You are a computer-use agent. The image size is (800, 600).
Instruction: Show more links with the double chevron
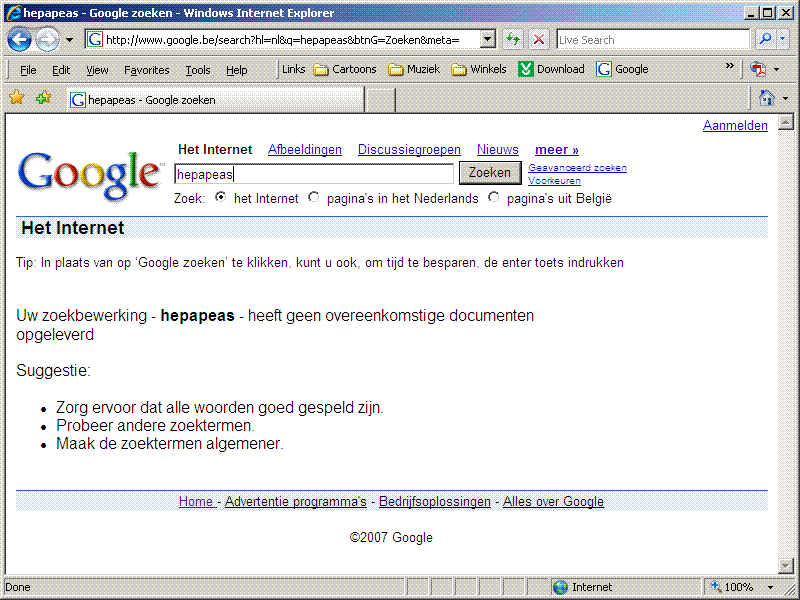click(x=730, y=66)
